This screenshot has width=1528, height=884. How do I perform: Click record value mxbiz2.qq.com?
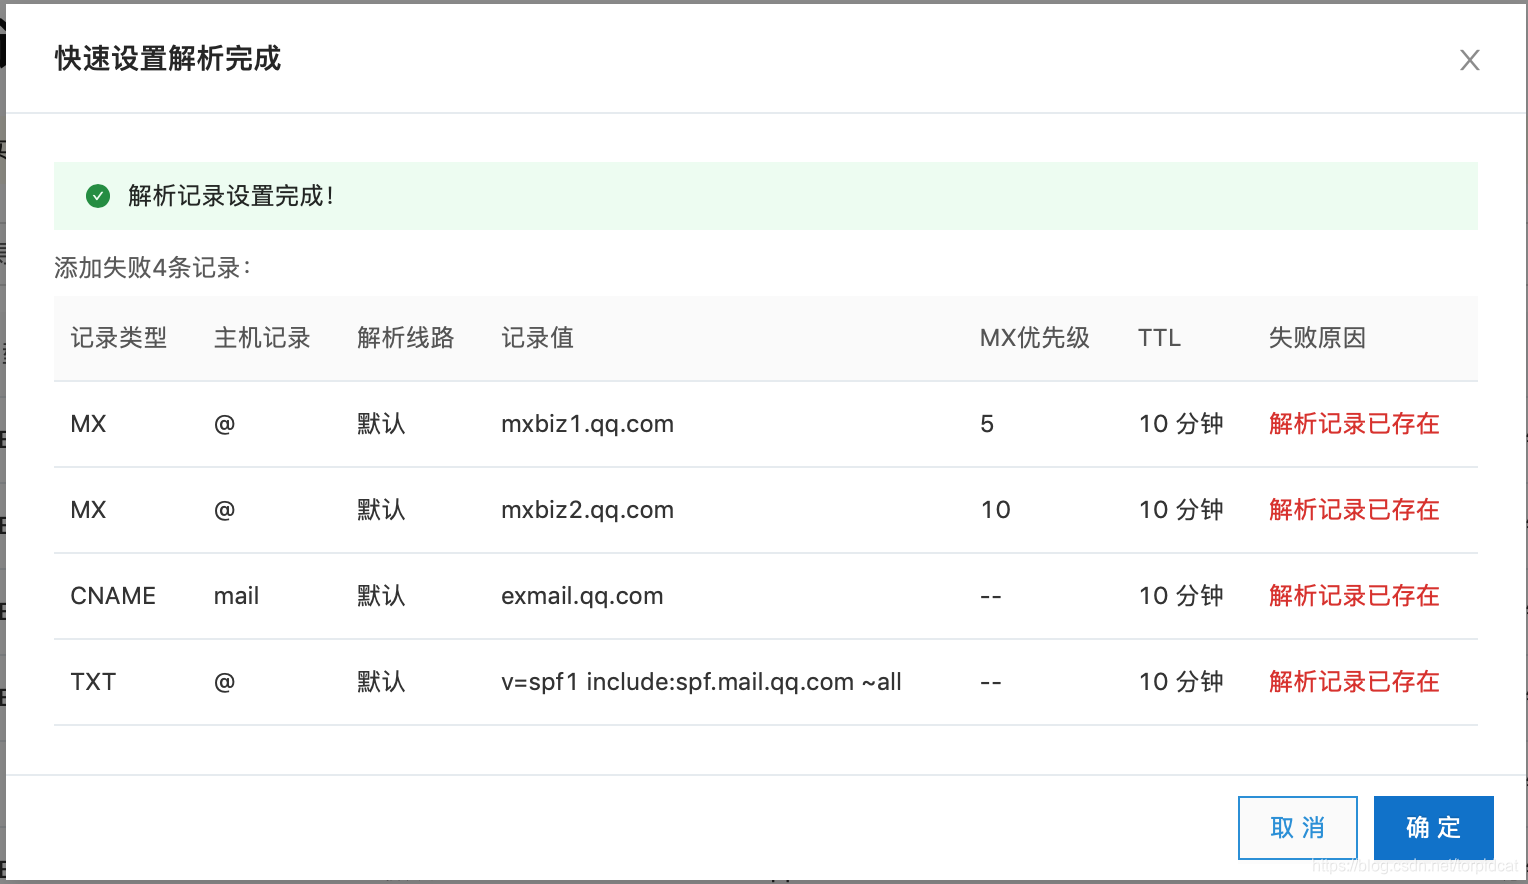(587, 510)
